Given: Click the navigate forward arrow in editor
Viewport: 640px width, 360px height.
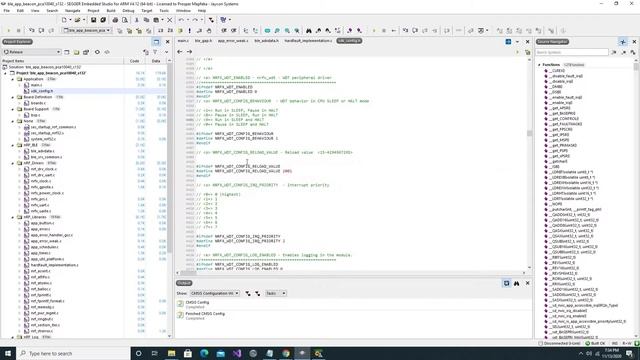Looking at the screenshot, I should [x=189, y=52].
